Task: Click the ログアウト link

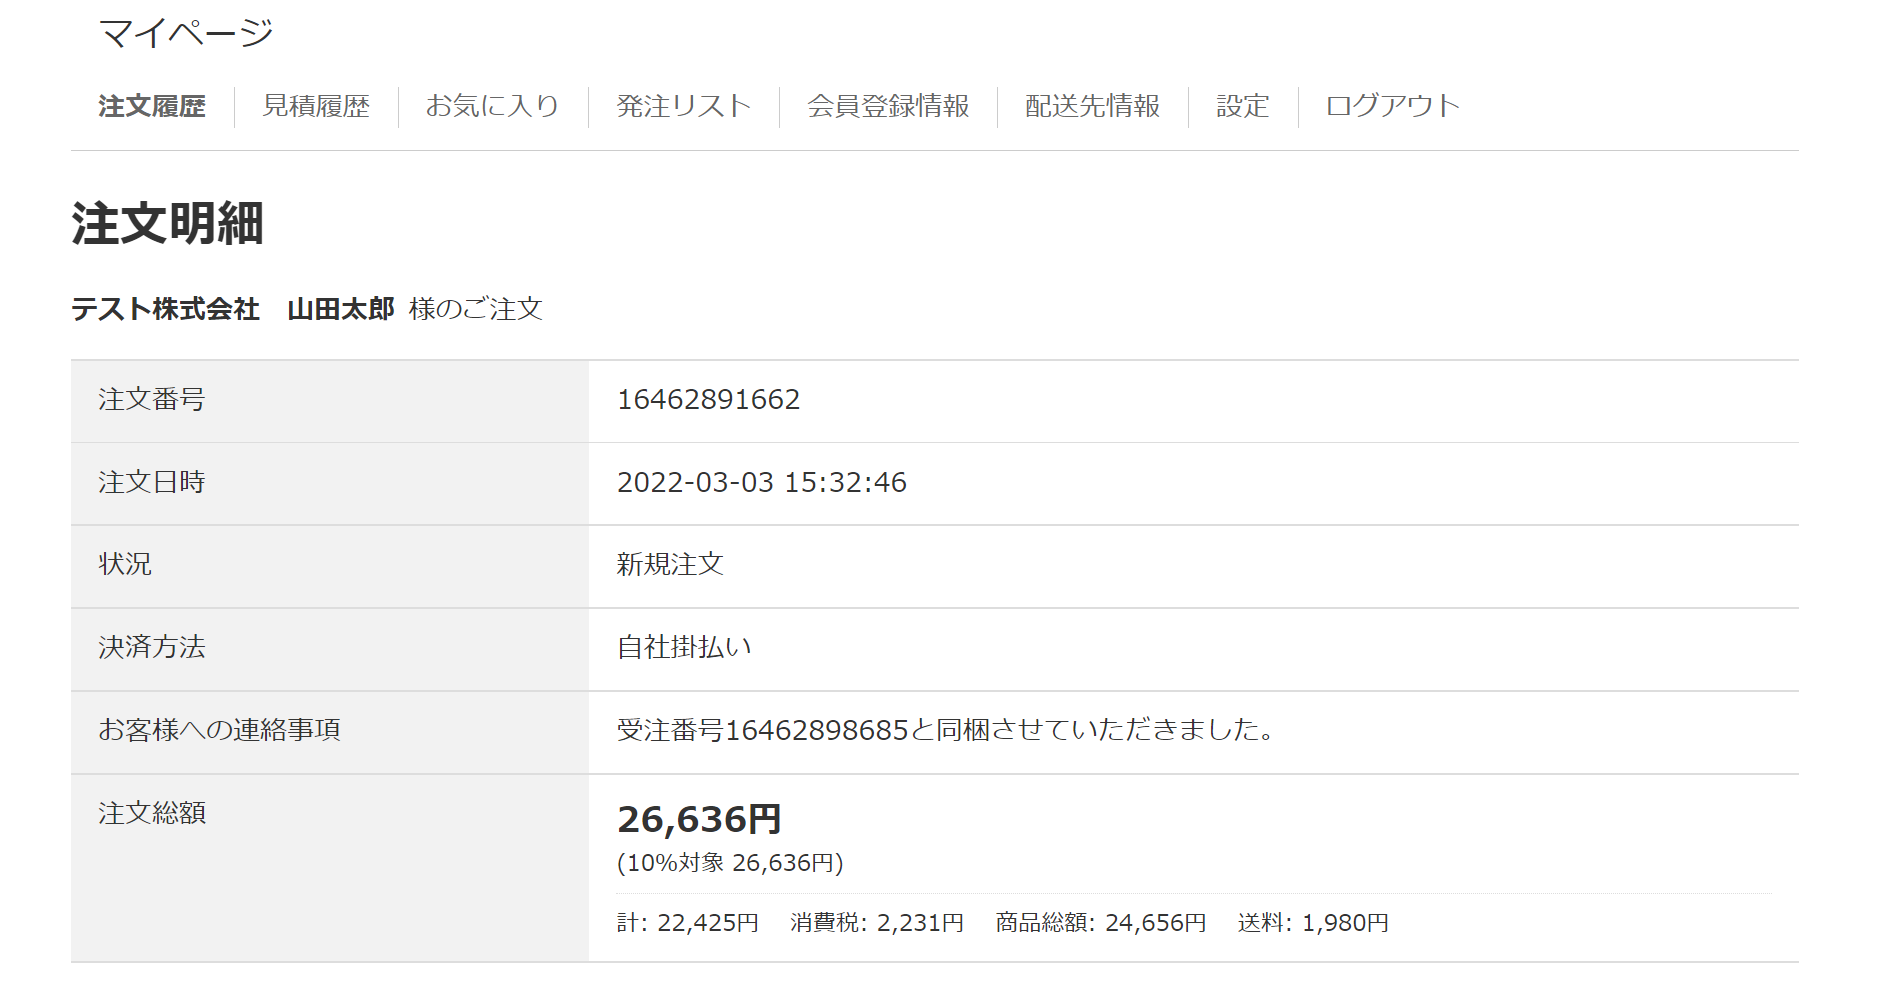Action: click(x=1393, y=106)
